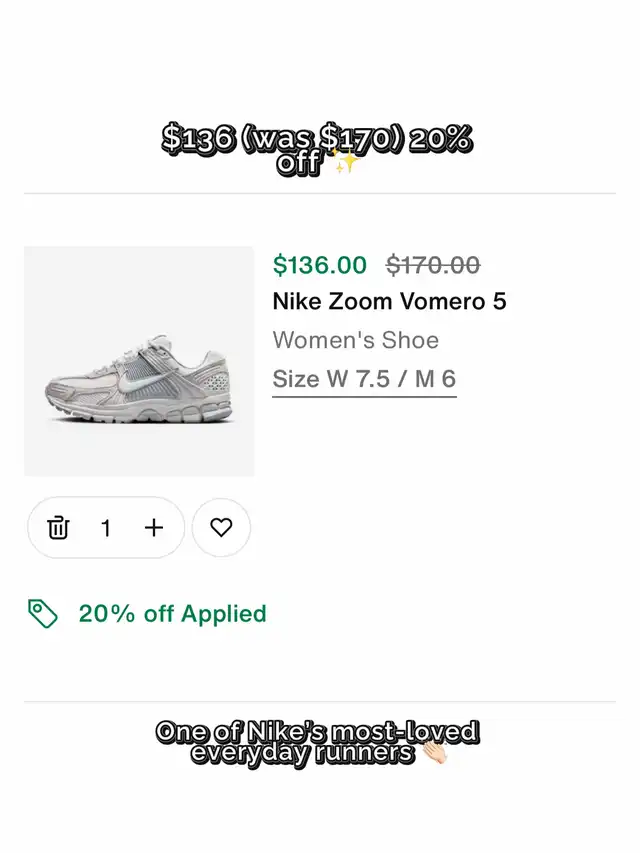This screenshot has width=640, height=853.
Task: Select the quantity number 1
Action: 106,527
